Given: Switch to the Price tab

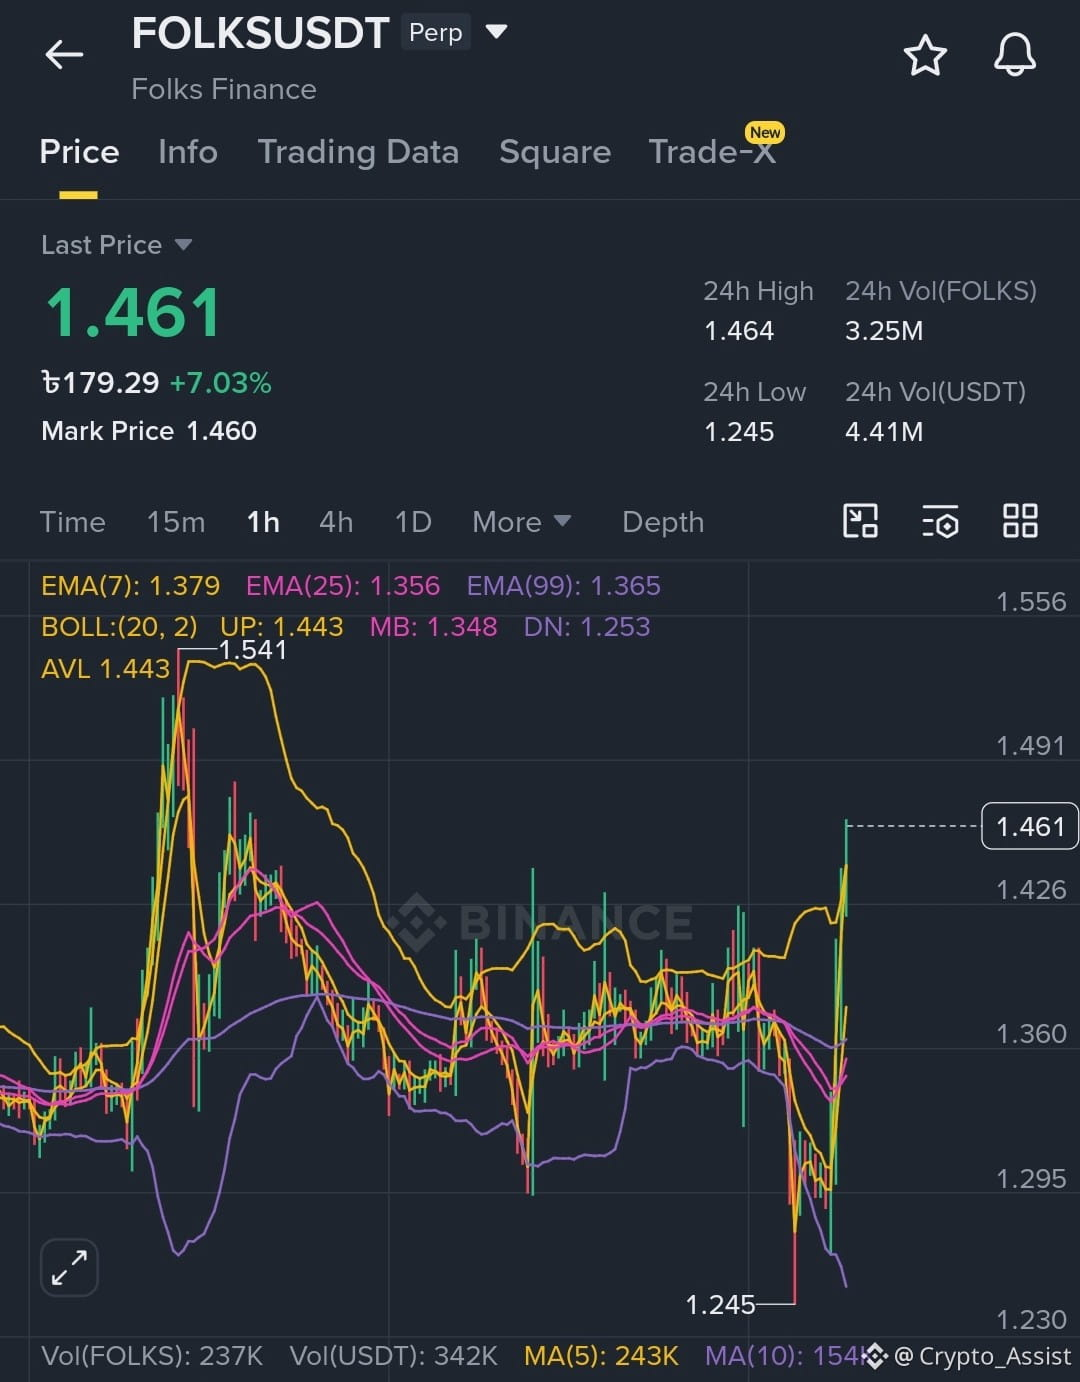Looking at the screenshot, I should coord(79,152).
